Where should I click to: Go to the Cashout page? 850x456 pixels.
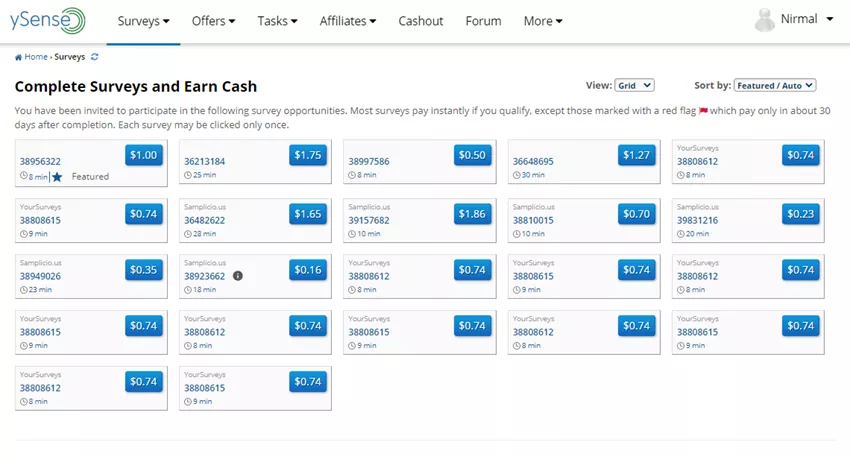click(420, 21)
